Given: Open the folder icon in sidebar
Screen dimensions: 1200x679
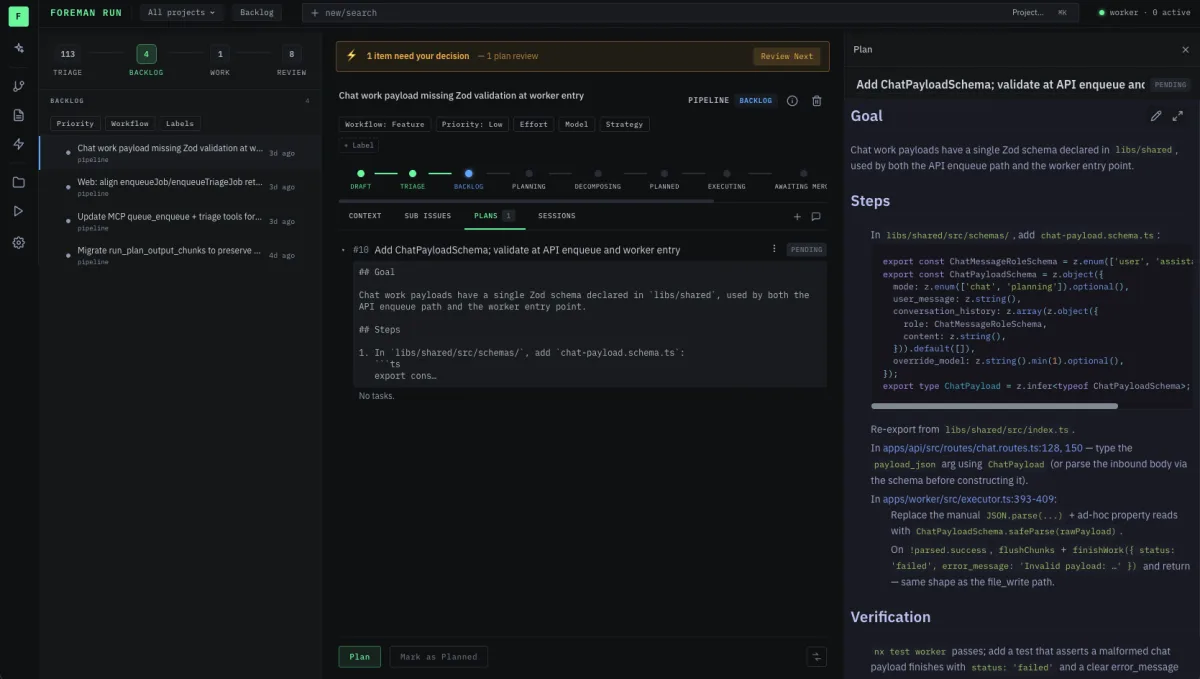Looking at the screenshot, I should pyautogui.click(x=18, y=182).
